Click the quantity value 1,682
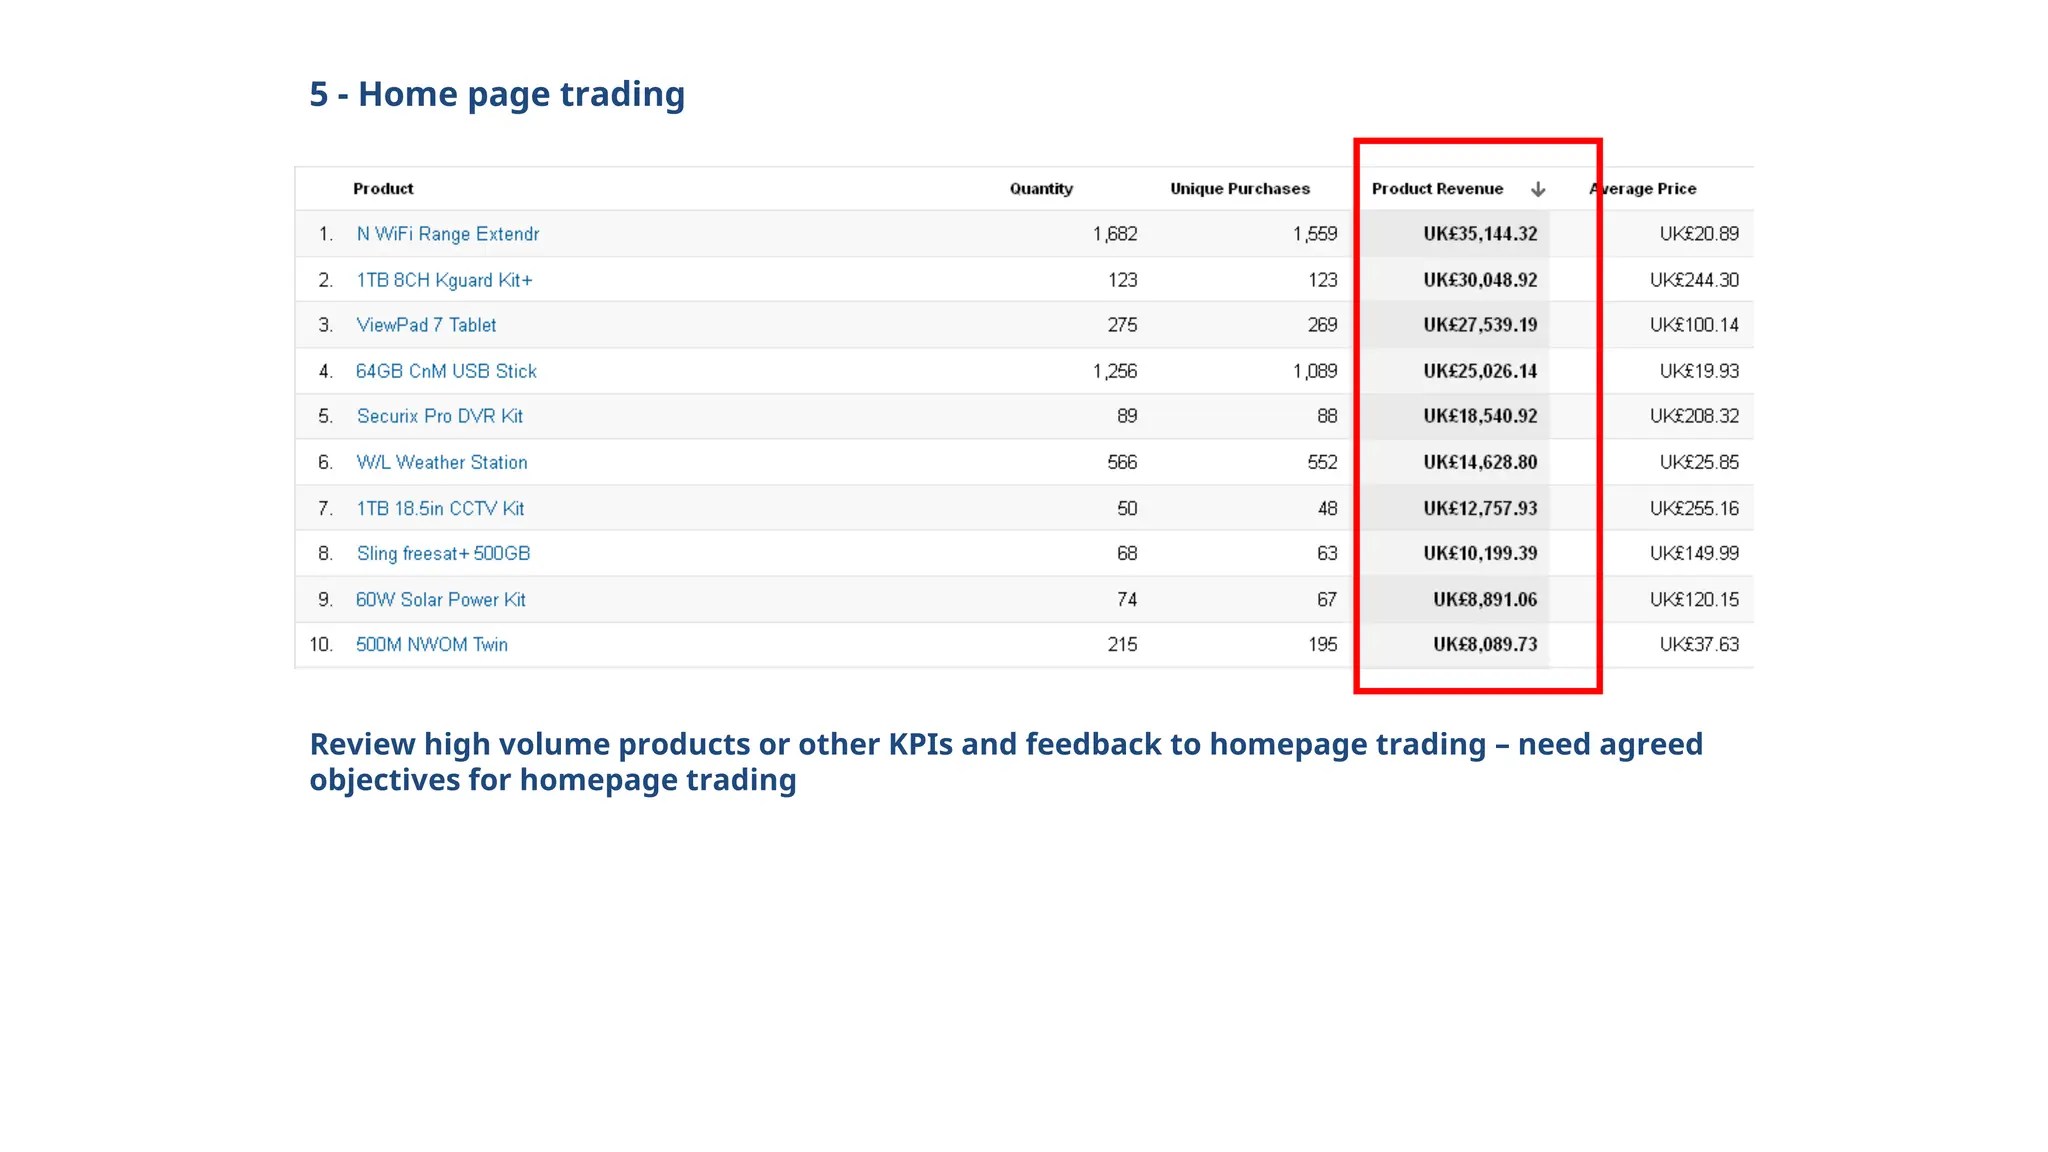The width and height of the screenshot is (2048, 1152). tap(1115, 234)
